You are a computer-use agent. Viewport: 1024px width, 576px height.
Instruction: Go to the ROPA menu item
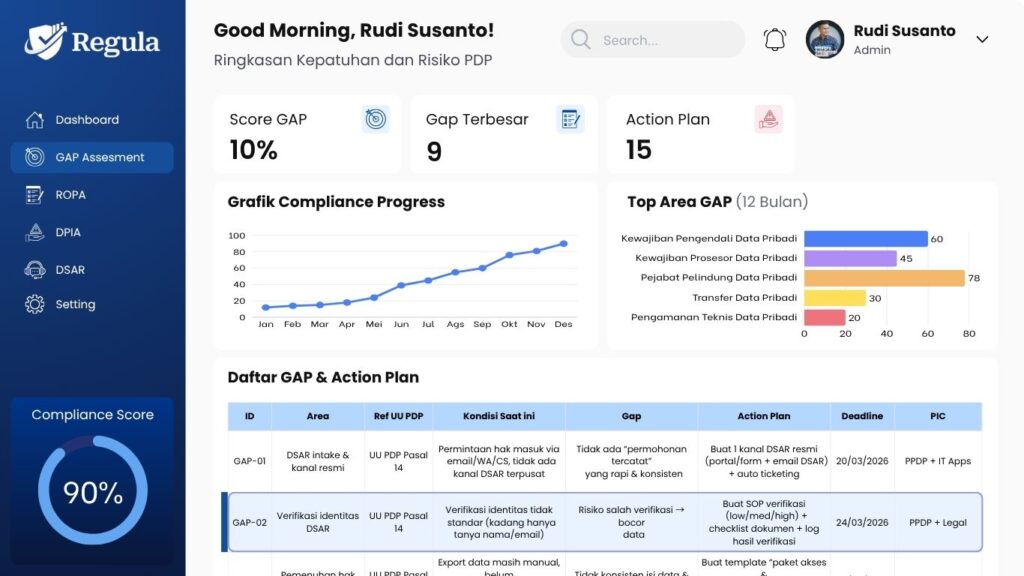pos(70,195)
